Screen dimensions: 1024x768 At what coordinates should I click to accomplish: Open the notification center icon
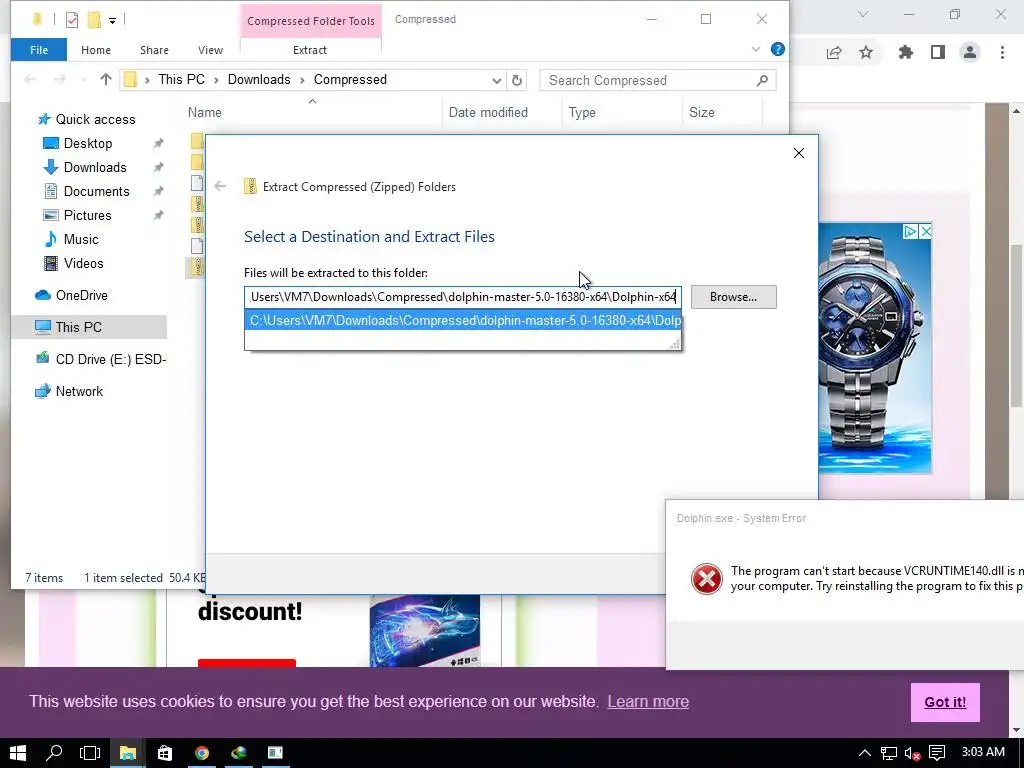(937, 753)
